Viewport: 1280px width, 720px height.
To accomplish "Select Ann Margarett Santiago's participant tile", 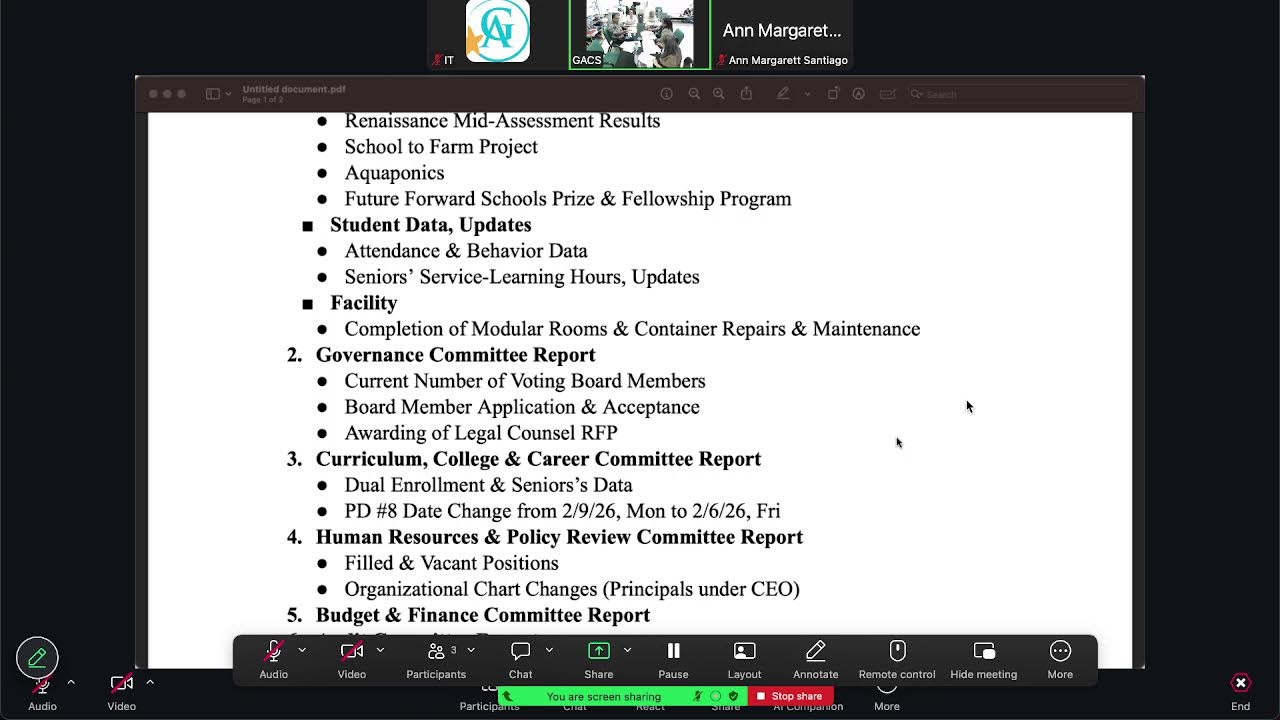I will click(x=782, y=35).
